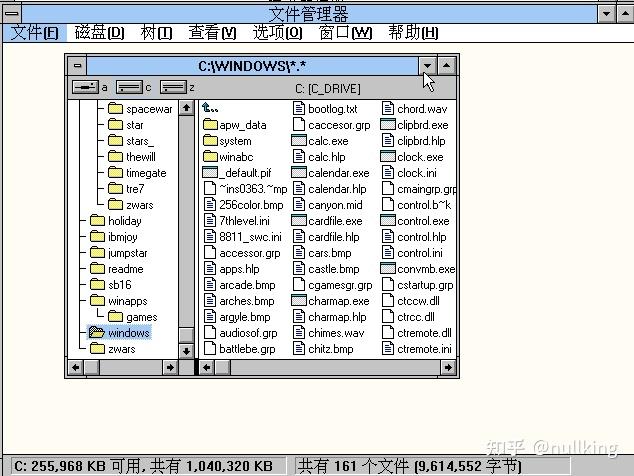The width and height of the screenshot is (634, 476).
Task: Click the parent directory up-arrow icon
Action: (210, 108)
